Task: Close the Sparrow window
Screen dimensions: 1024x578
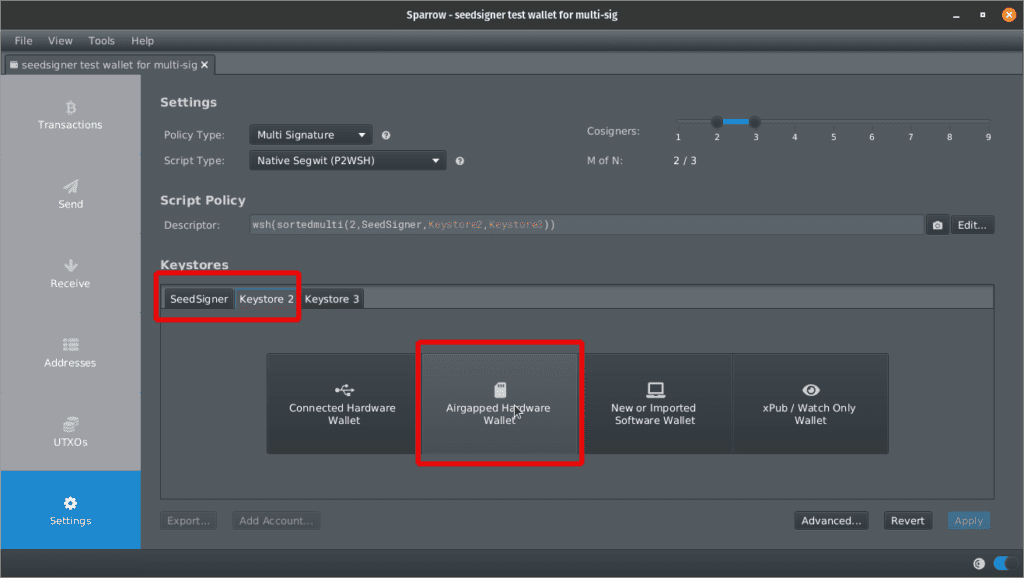Action: pyautogui.click(x=1009, y=15)
